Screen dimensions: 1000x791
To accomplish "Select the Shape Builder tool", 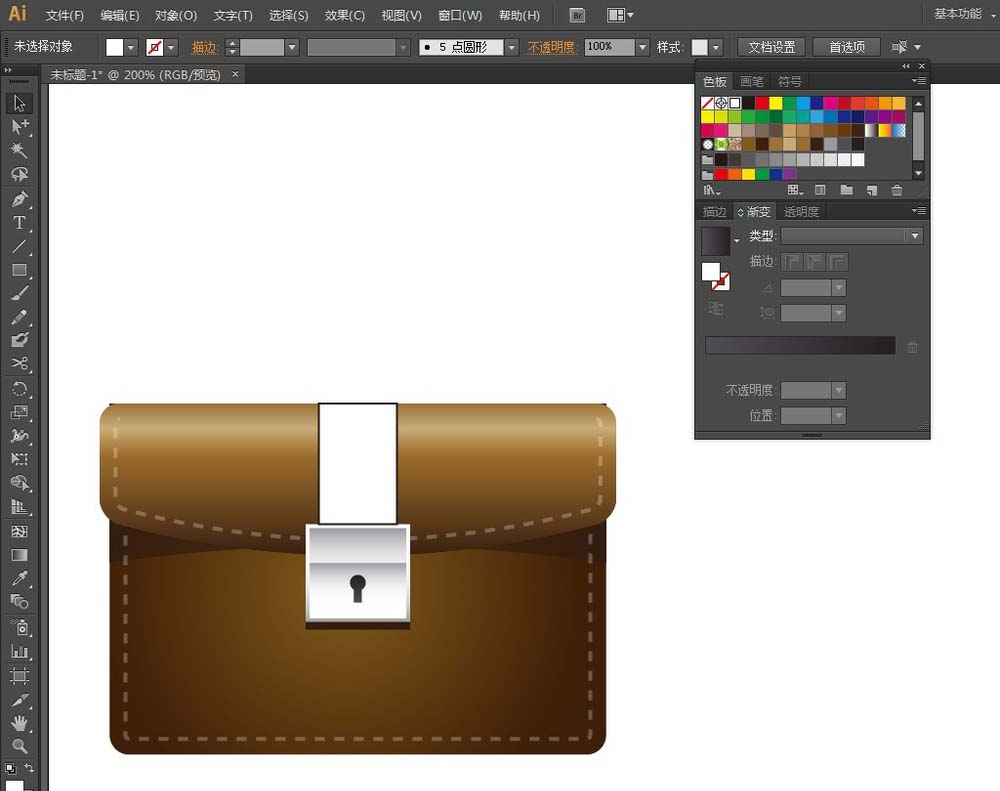I will click(x=19, y=483).
